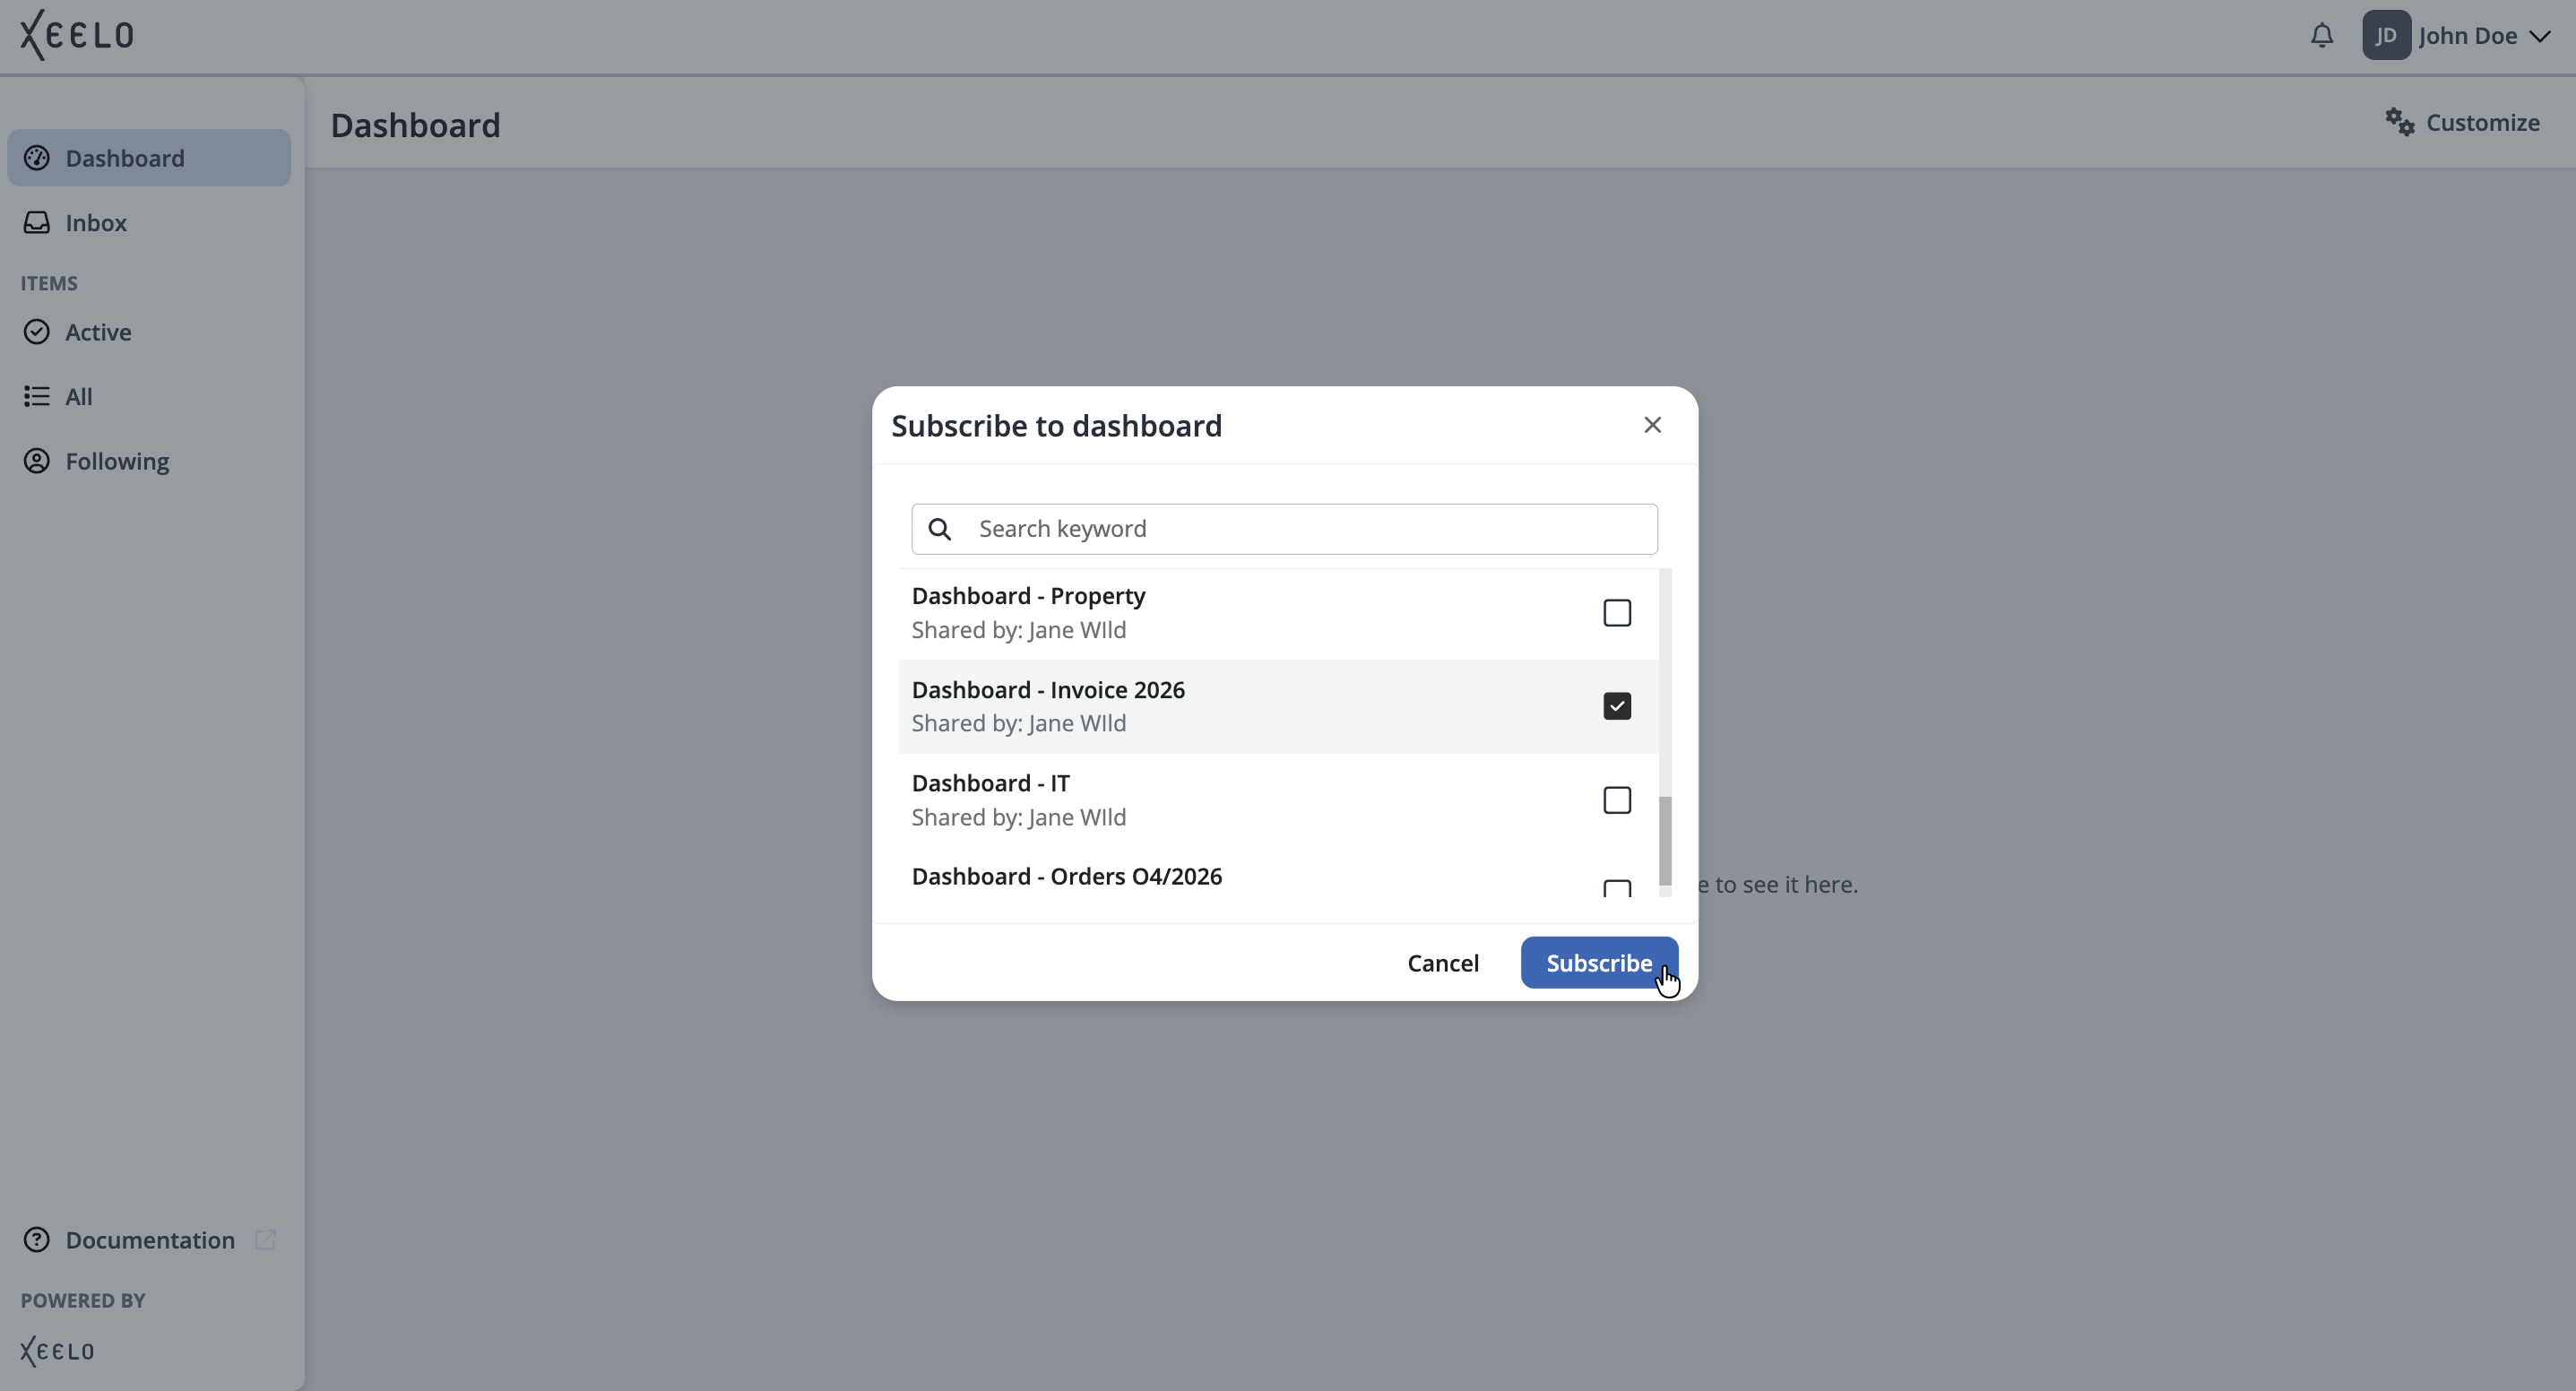Screen dimensions: 2576x1391
Task: Click the Customize gears icon
Action: click(2399, 122)
